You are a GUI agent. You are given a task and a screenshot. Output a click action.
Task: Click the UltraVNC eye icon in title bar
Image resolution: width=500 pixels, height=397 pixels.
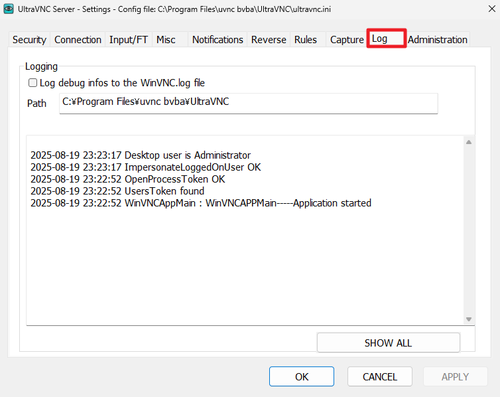pos(8,9)
